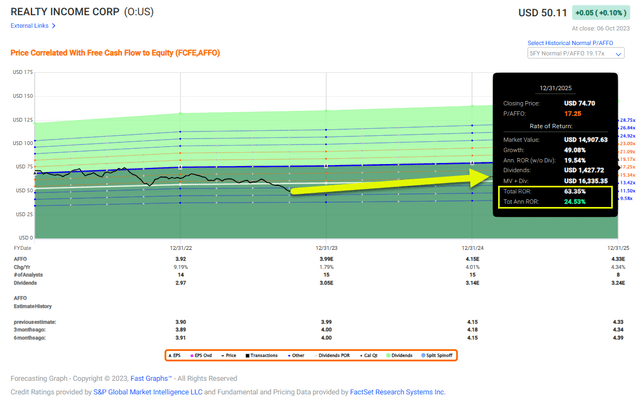Click the Dividends USD 1,427.72 value

coord(584,170)
